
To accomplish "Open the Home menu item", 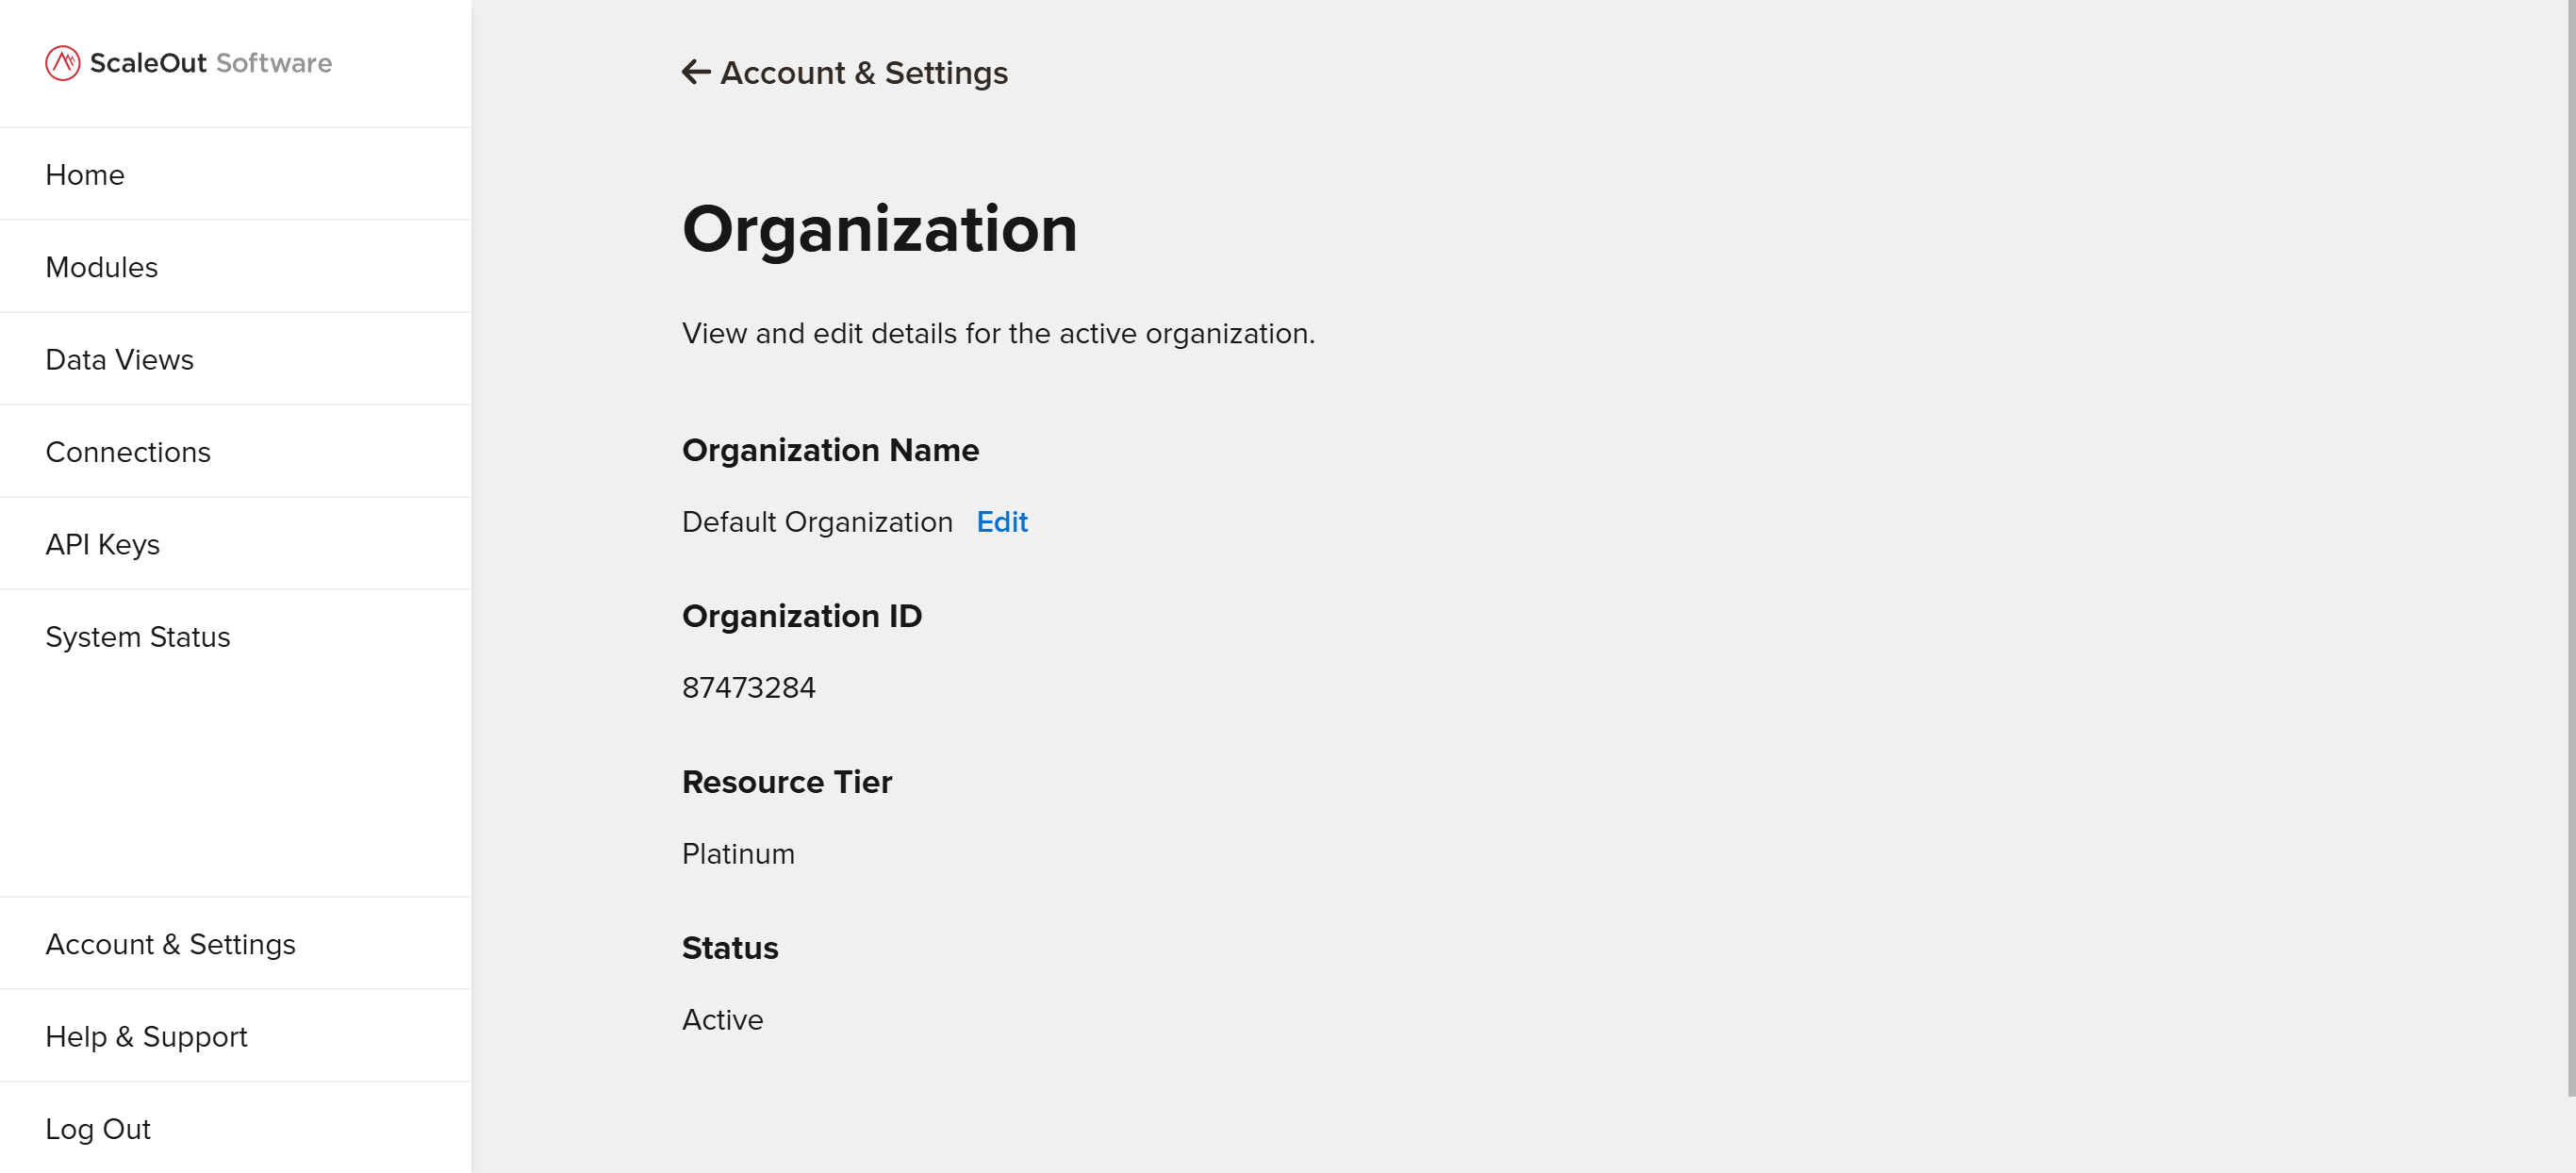I will tap(236, 174).
